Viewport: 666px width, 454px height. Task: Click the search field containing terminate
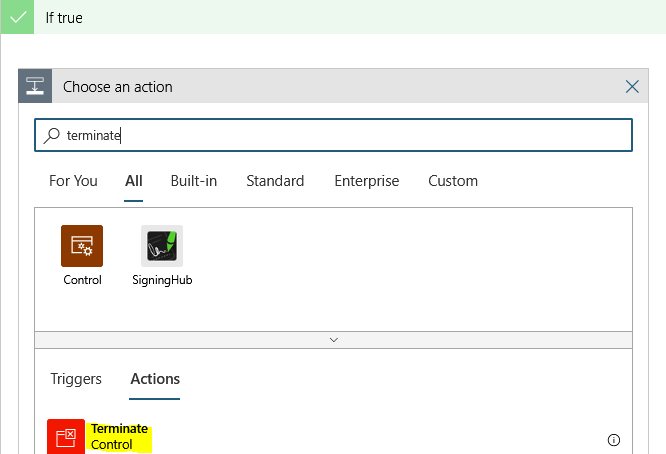click(333, 135)
